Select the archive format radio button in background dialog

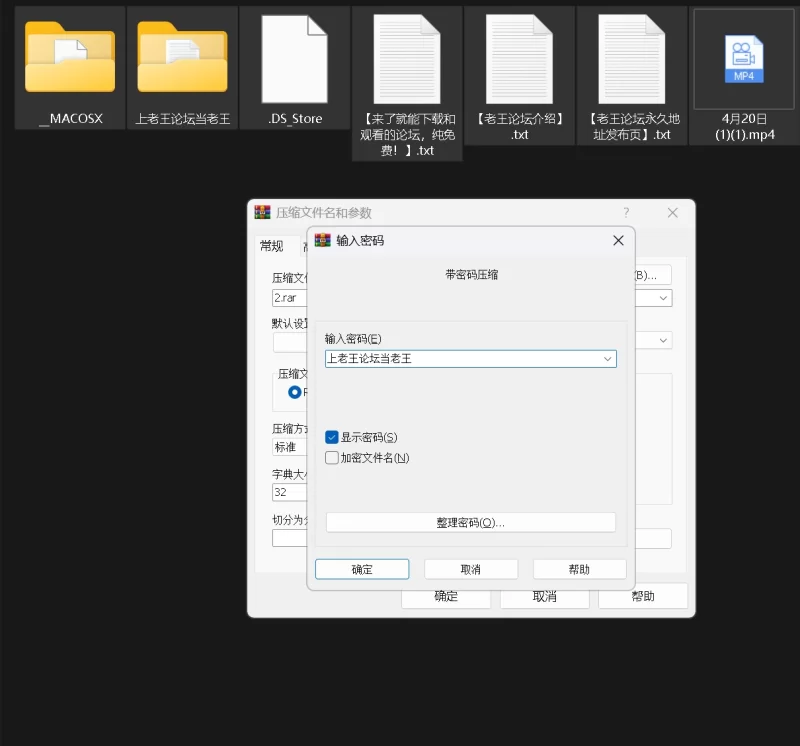tap(294, 392)
